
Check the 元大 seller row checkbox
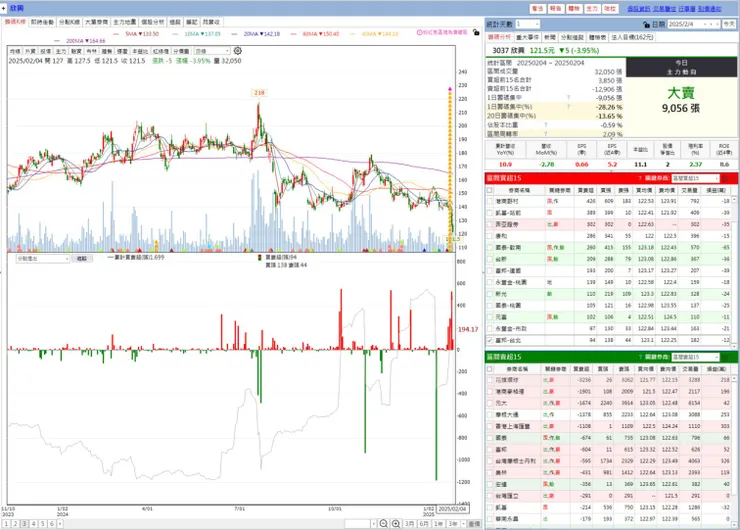click(489, 403)
